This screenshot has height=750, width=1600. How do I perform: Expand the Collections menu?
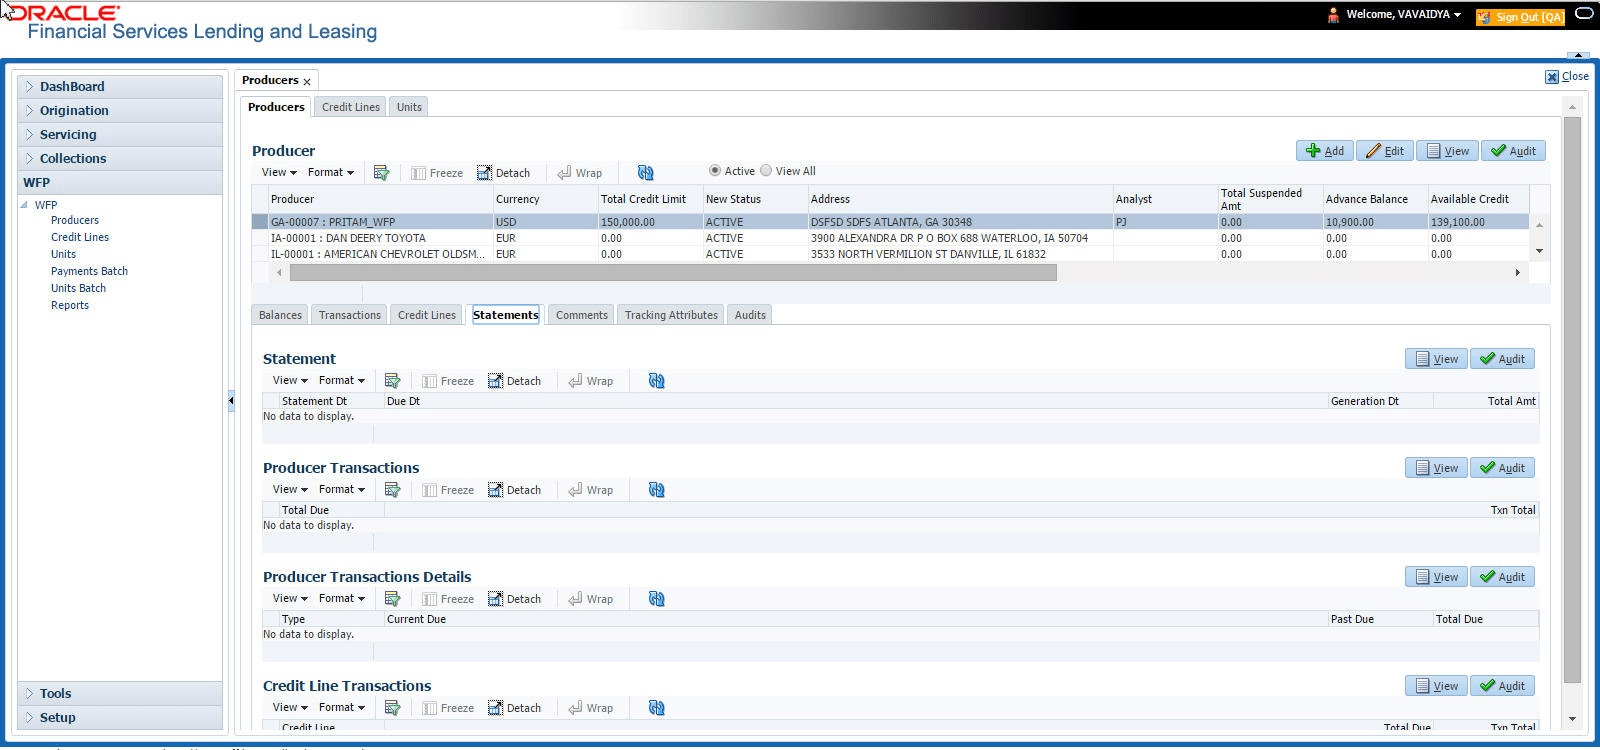click(120, 159)
